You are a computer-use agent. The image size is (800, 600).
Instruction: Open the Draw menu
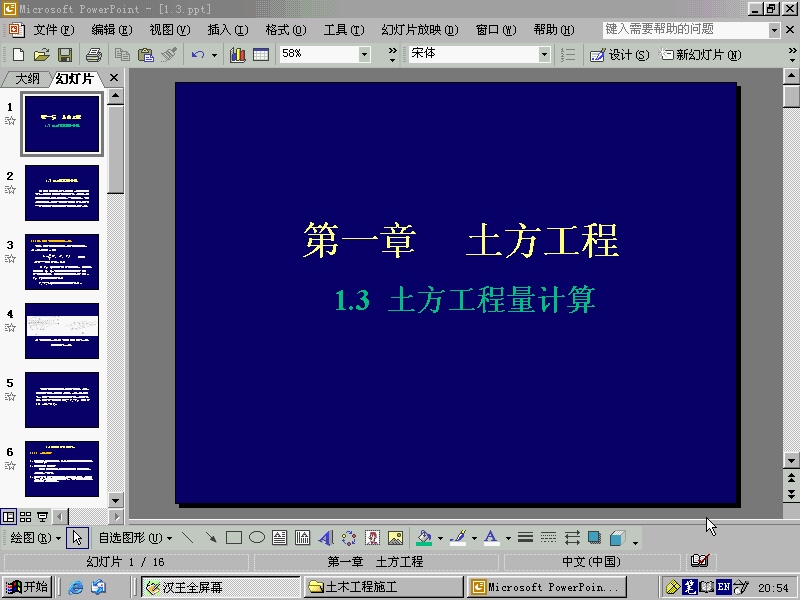(x=35, y=537)
